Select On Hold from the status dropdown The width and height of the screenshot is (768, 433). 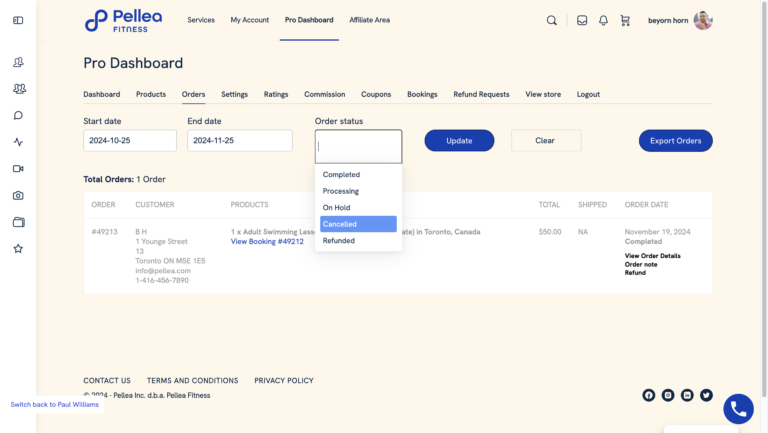pos(358,208)
